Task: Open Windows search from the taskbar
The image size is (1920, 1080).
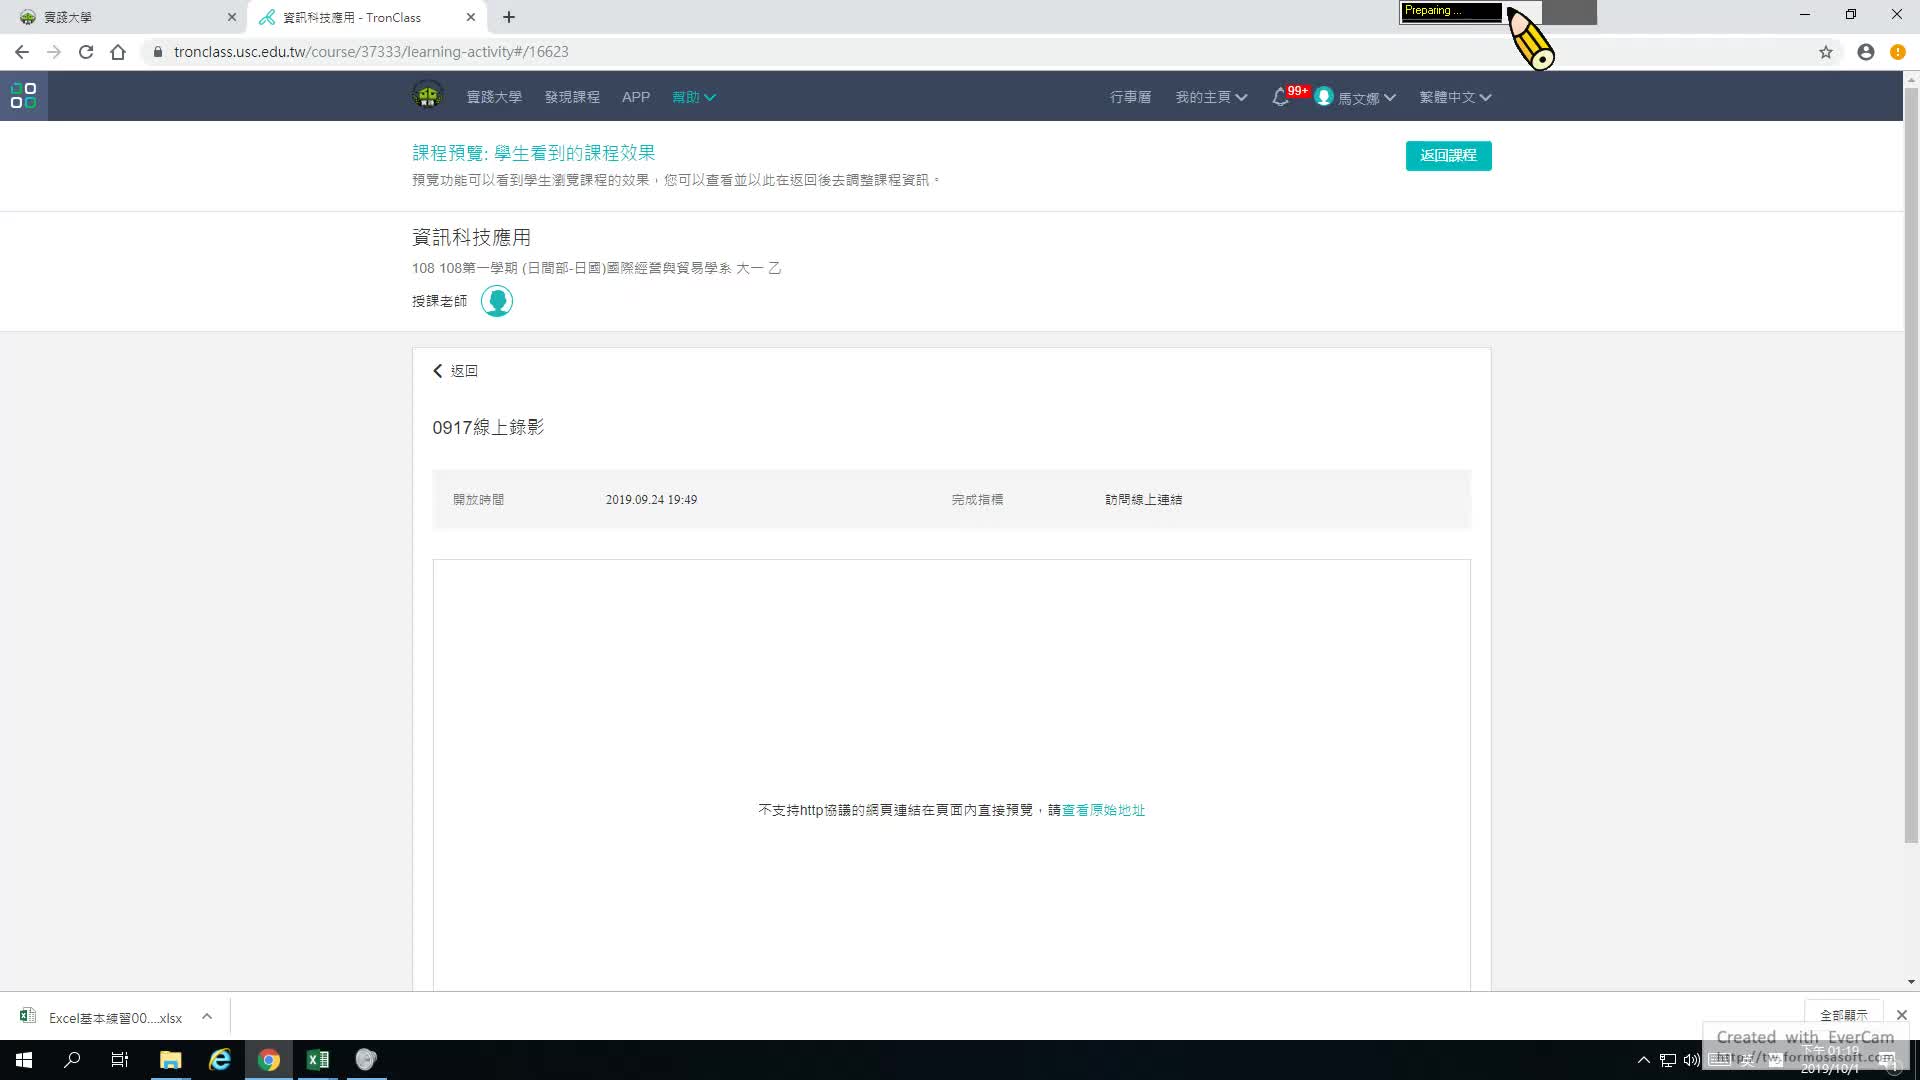Action: [x=72, y=1060]
